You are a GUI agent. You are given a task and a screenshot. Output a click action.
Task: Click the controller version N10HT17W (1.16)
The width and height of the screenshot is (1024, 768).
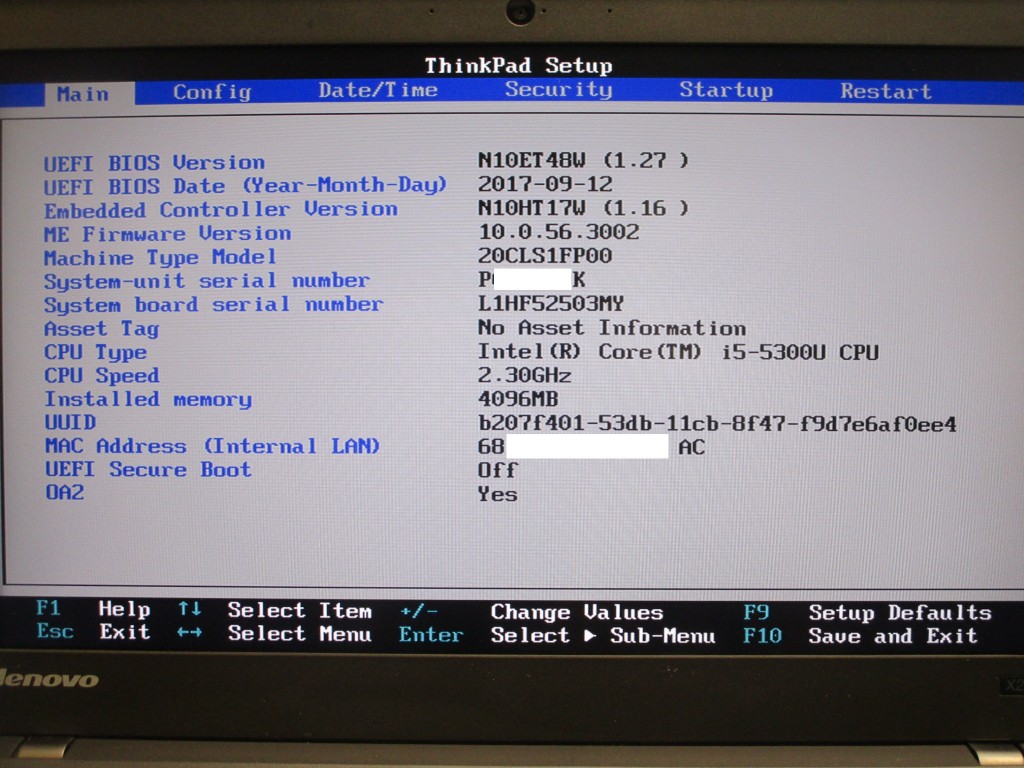583,208
